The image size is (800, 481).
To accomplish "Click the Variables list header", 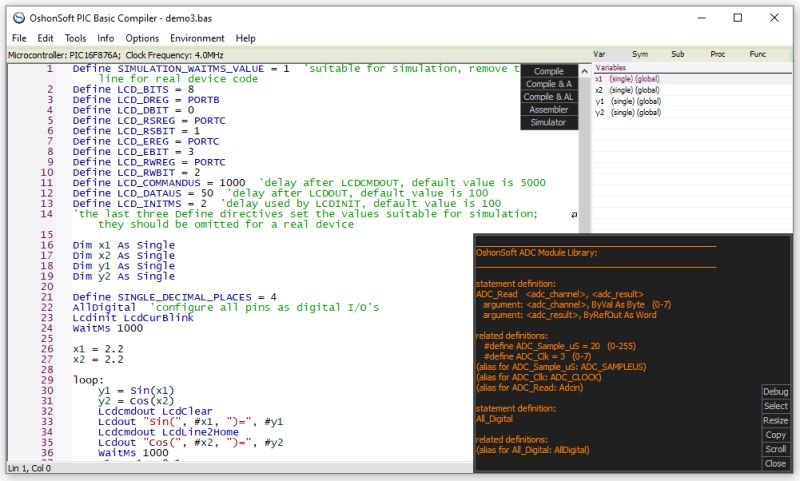I will point(692,68).
